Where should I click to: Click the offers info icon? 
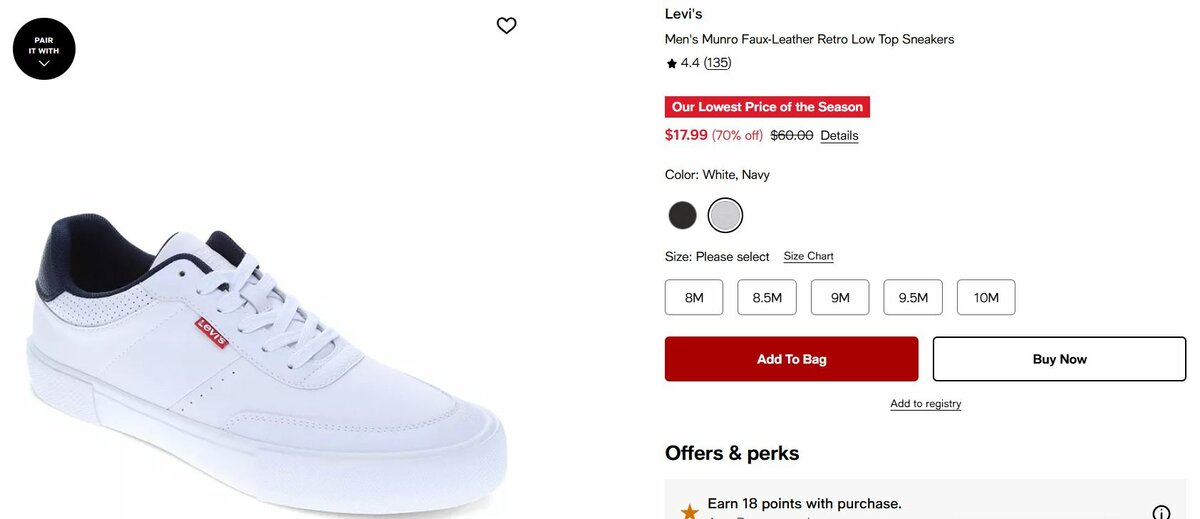[1161, 512]
